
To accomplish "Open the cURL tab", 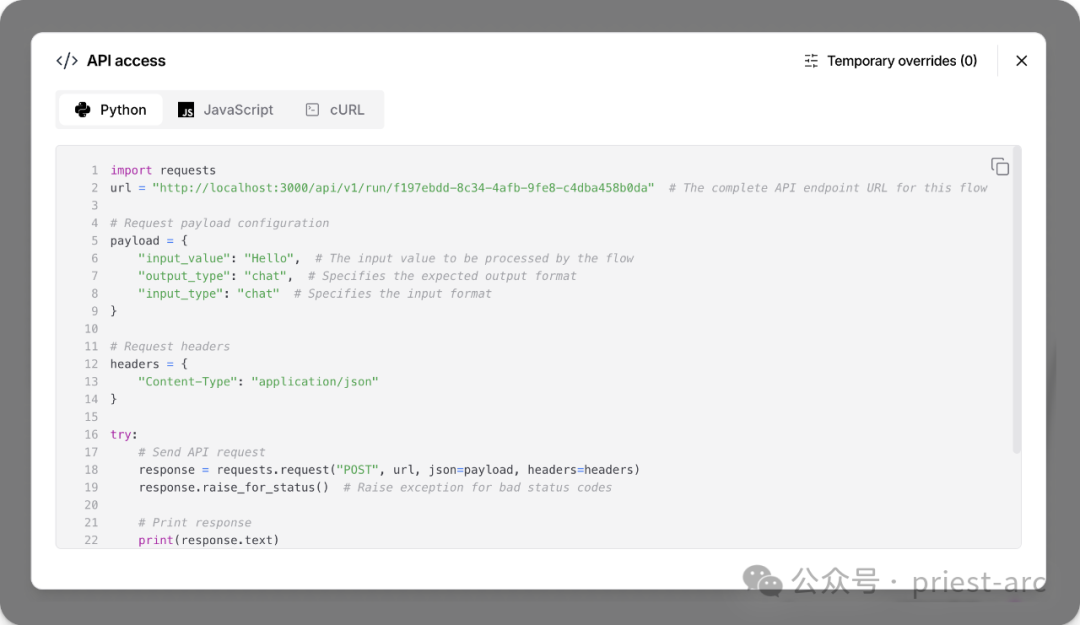I will 335,110.
